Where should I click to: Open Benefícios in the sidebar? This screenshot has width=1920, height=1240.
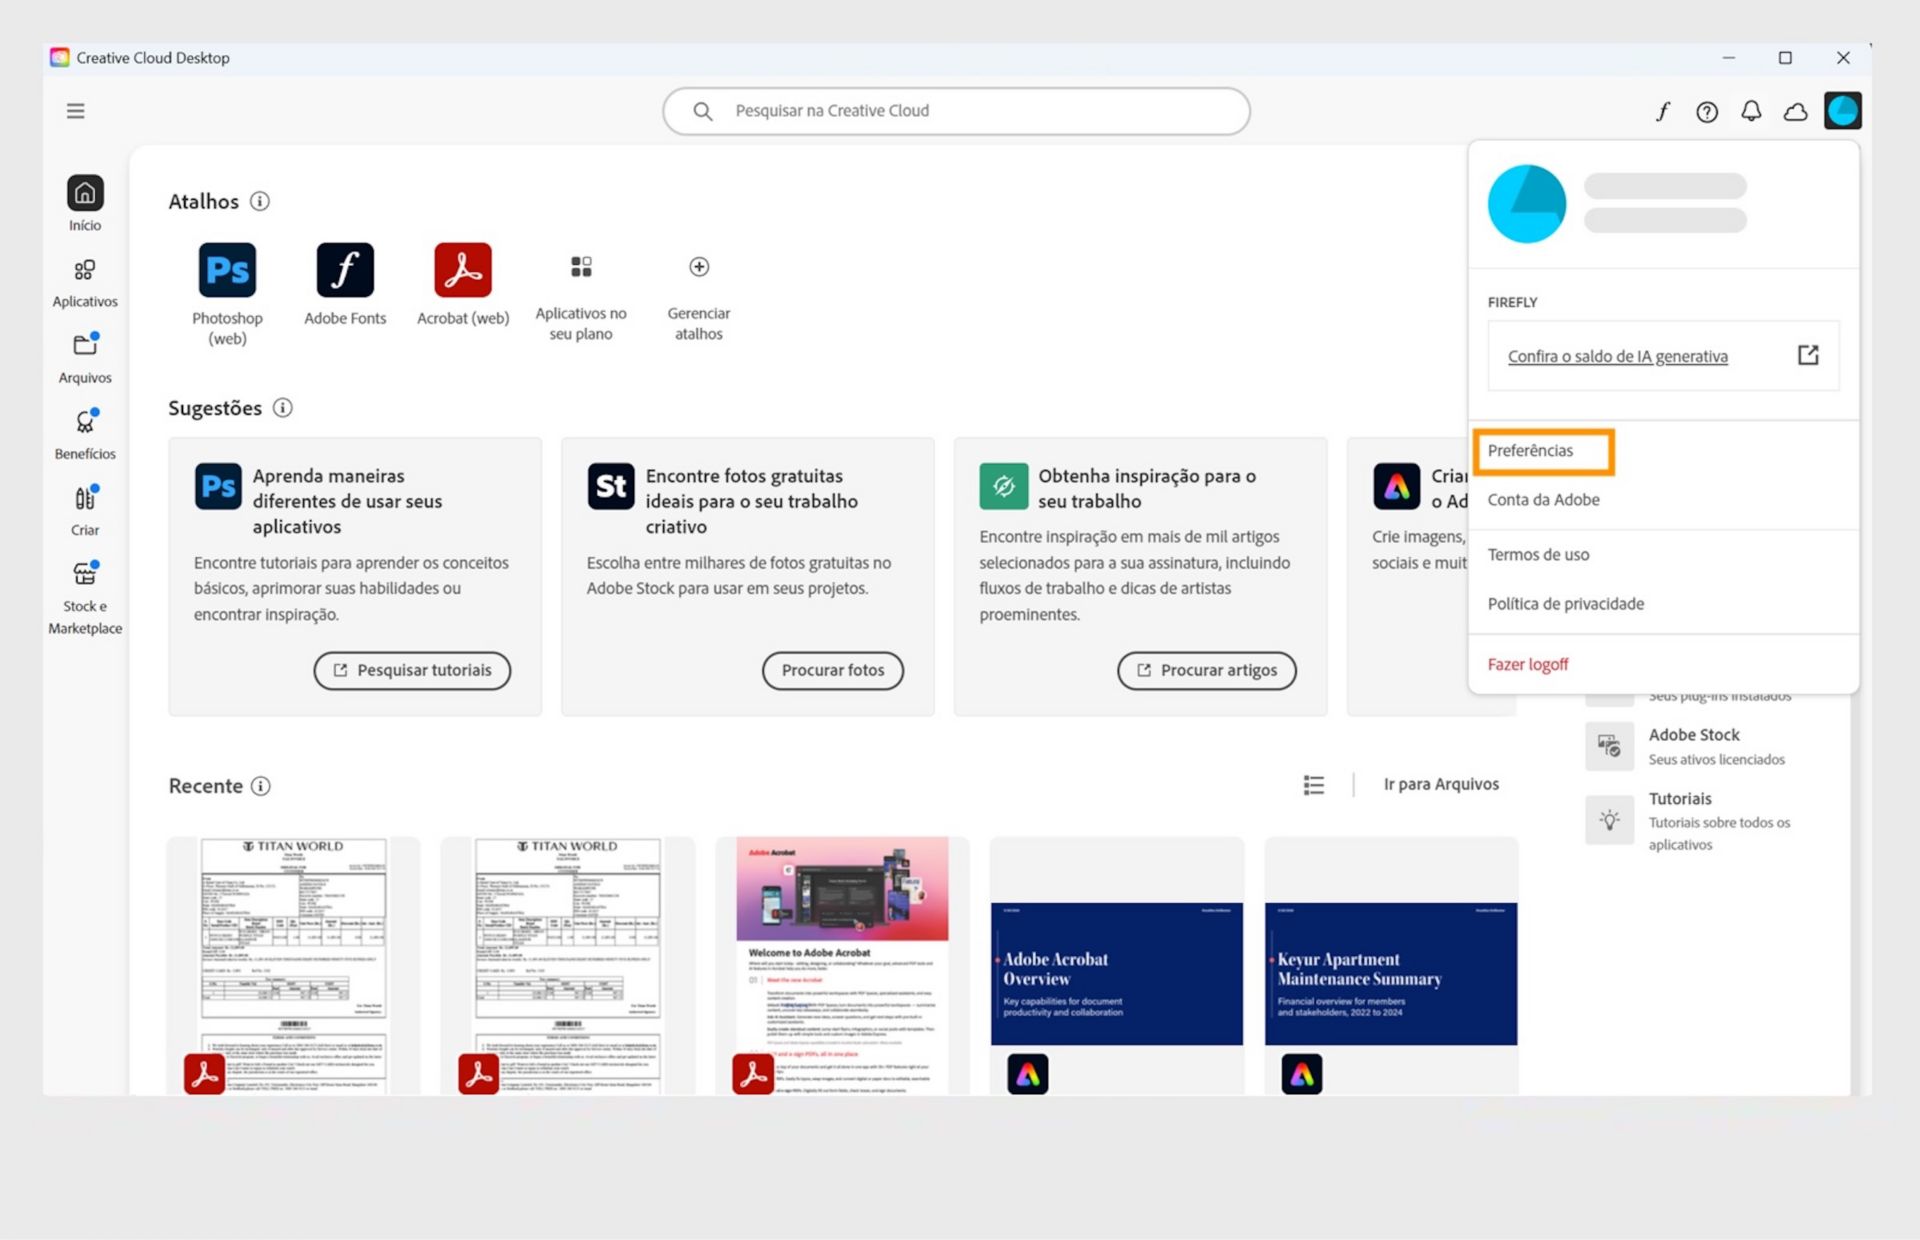[x=85, y=435]
